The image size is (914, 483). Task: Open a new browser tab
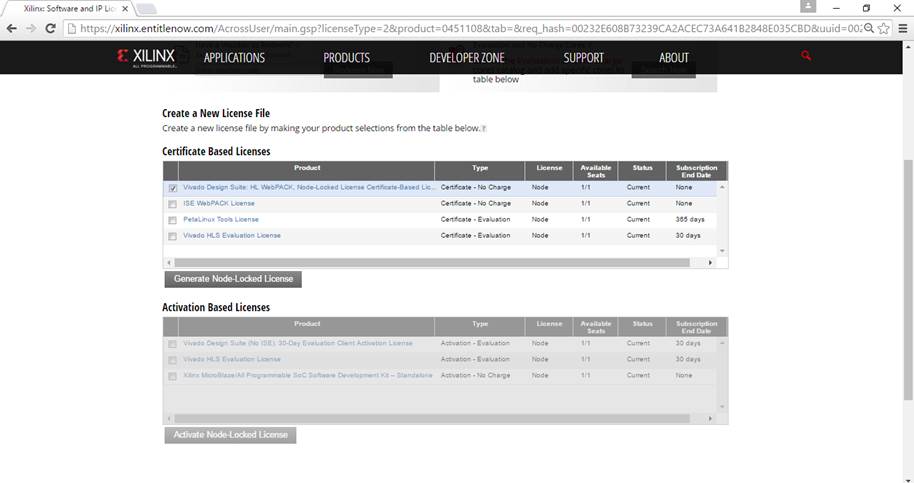coord(146,9)
